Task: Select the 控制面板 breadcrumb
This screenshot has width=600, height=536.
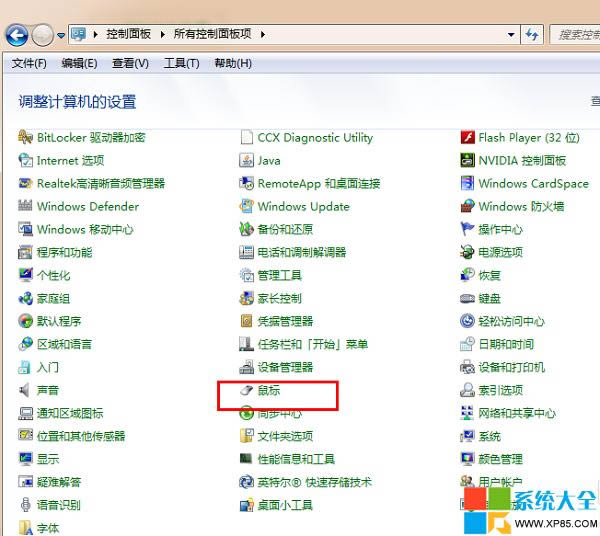Action: point(129,34)
